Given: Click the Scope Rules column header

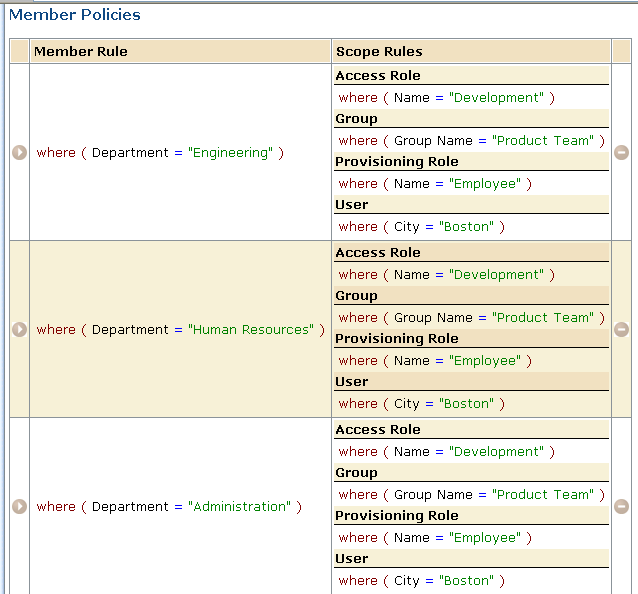Looking at the screenshot, I should click(379, 51).
